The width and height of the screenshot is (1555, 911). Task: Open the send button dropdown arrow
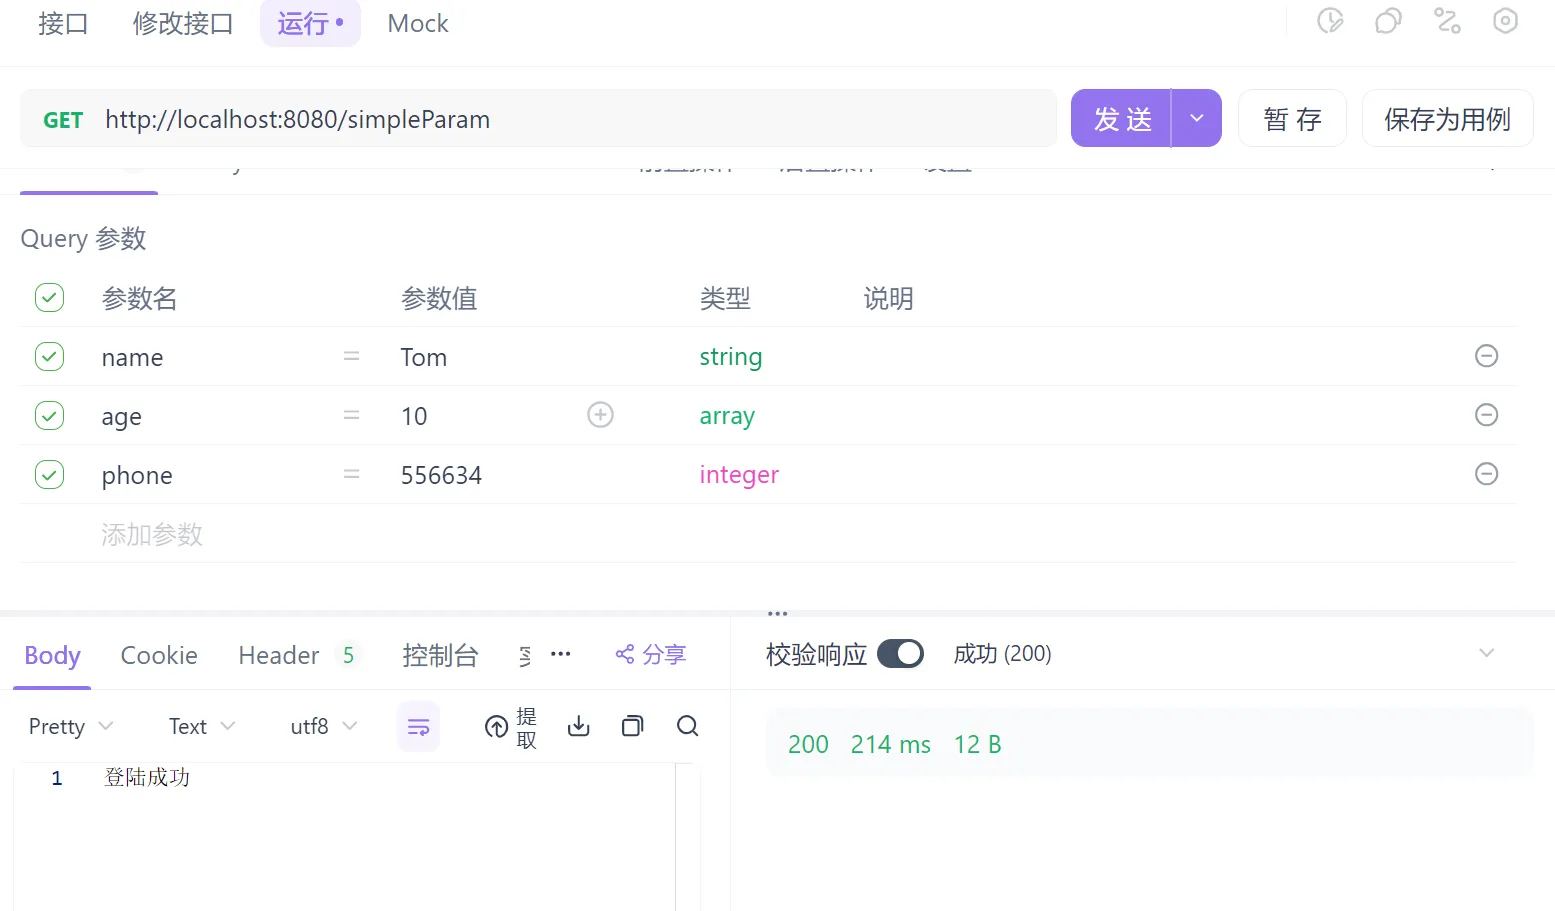1197,118
